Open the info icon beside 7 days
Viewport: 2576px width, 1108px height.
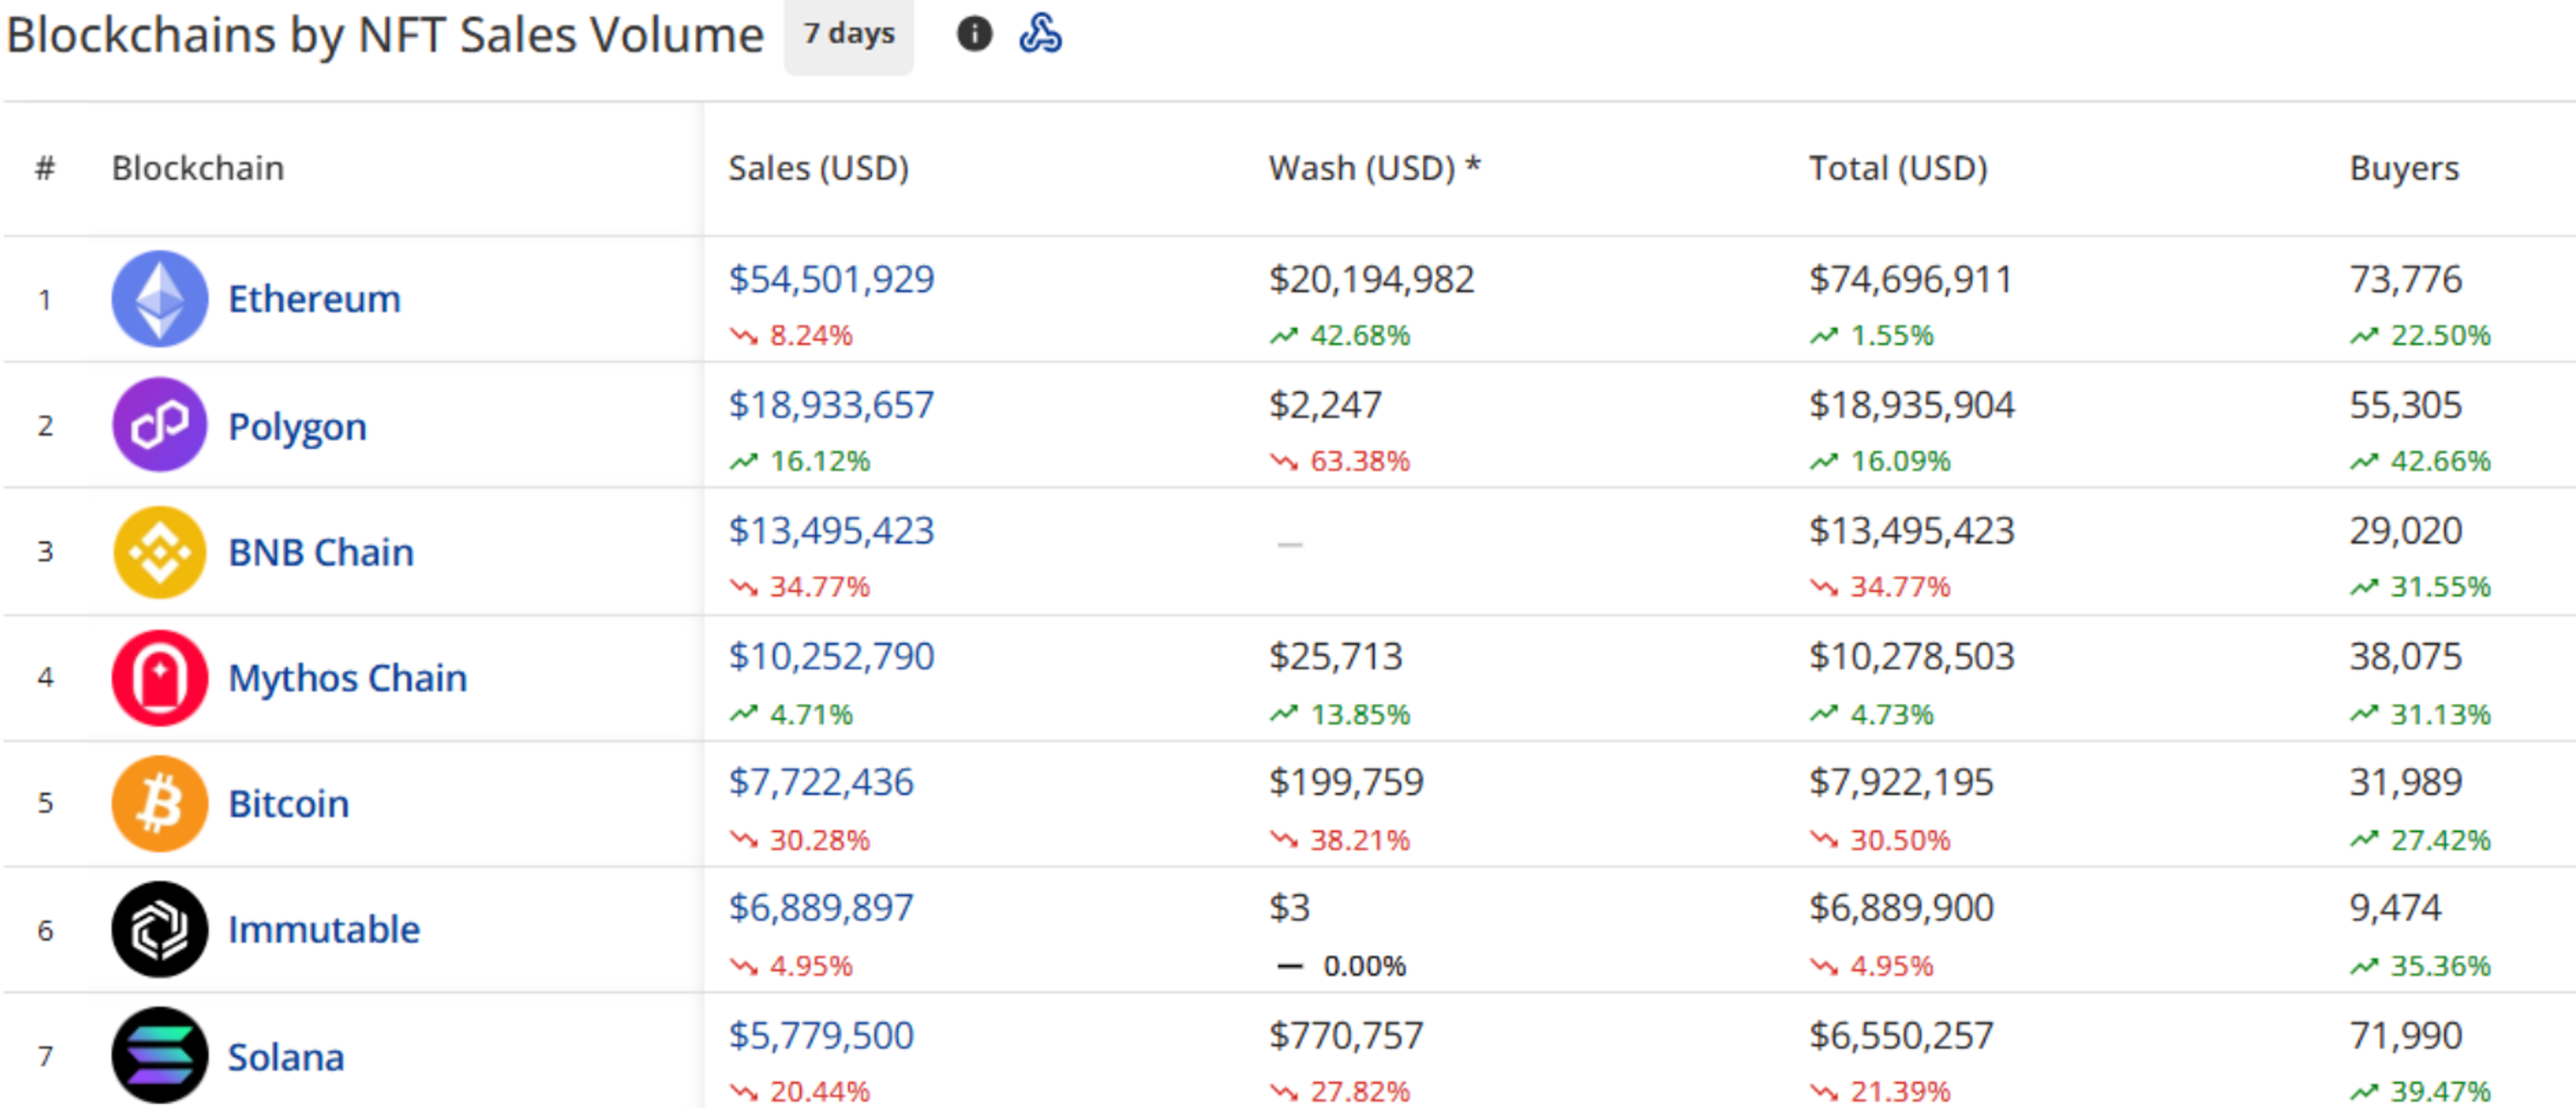[974, 34]
